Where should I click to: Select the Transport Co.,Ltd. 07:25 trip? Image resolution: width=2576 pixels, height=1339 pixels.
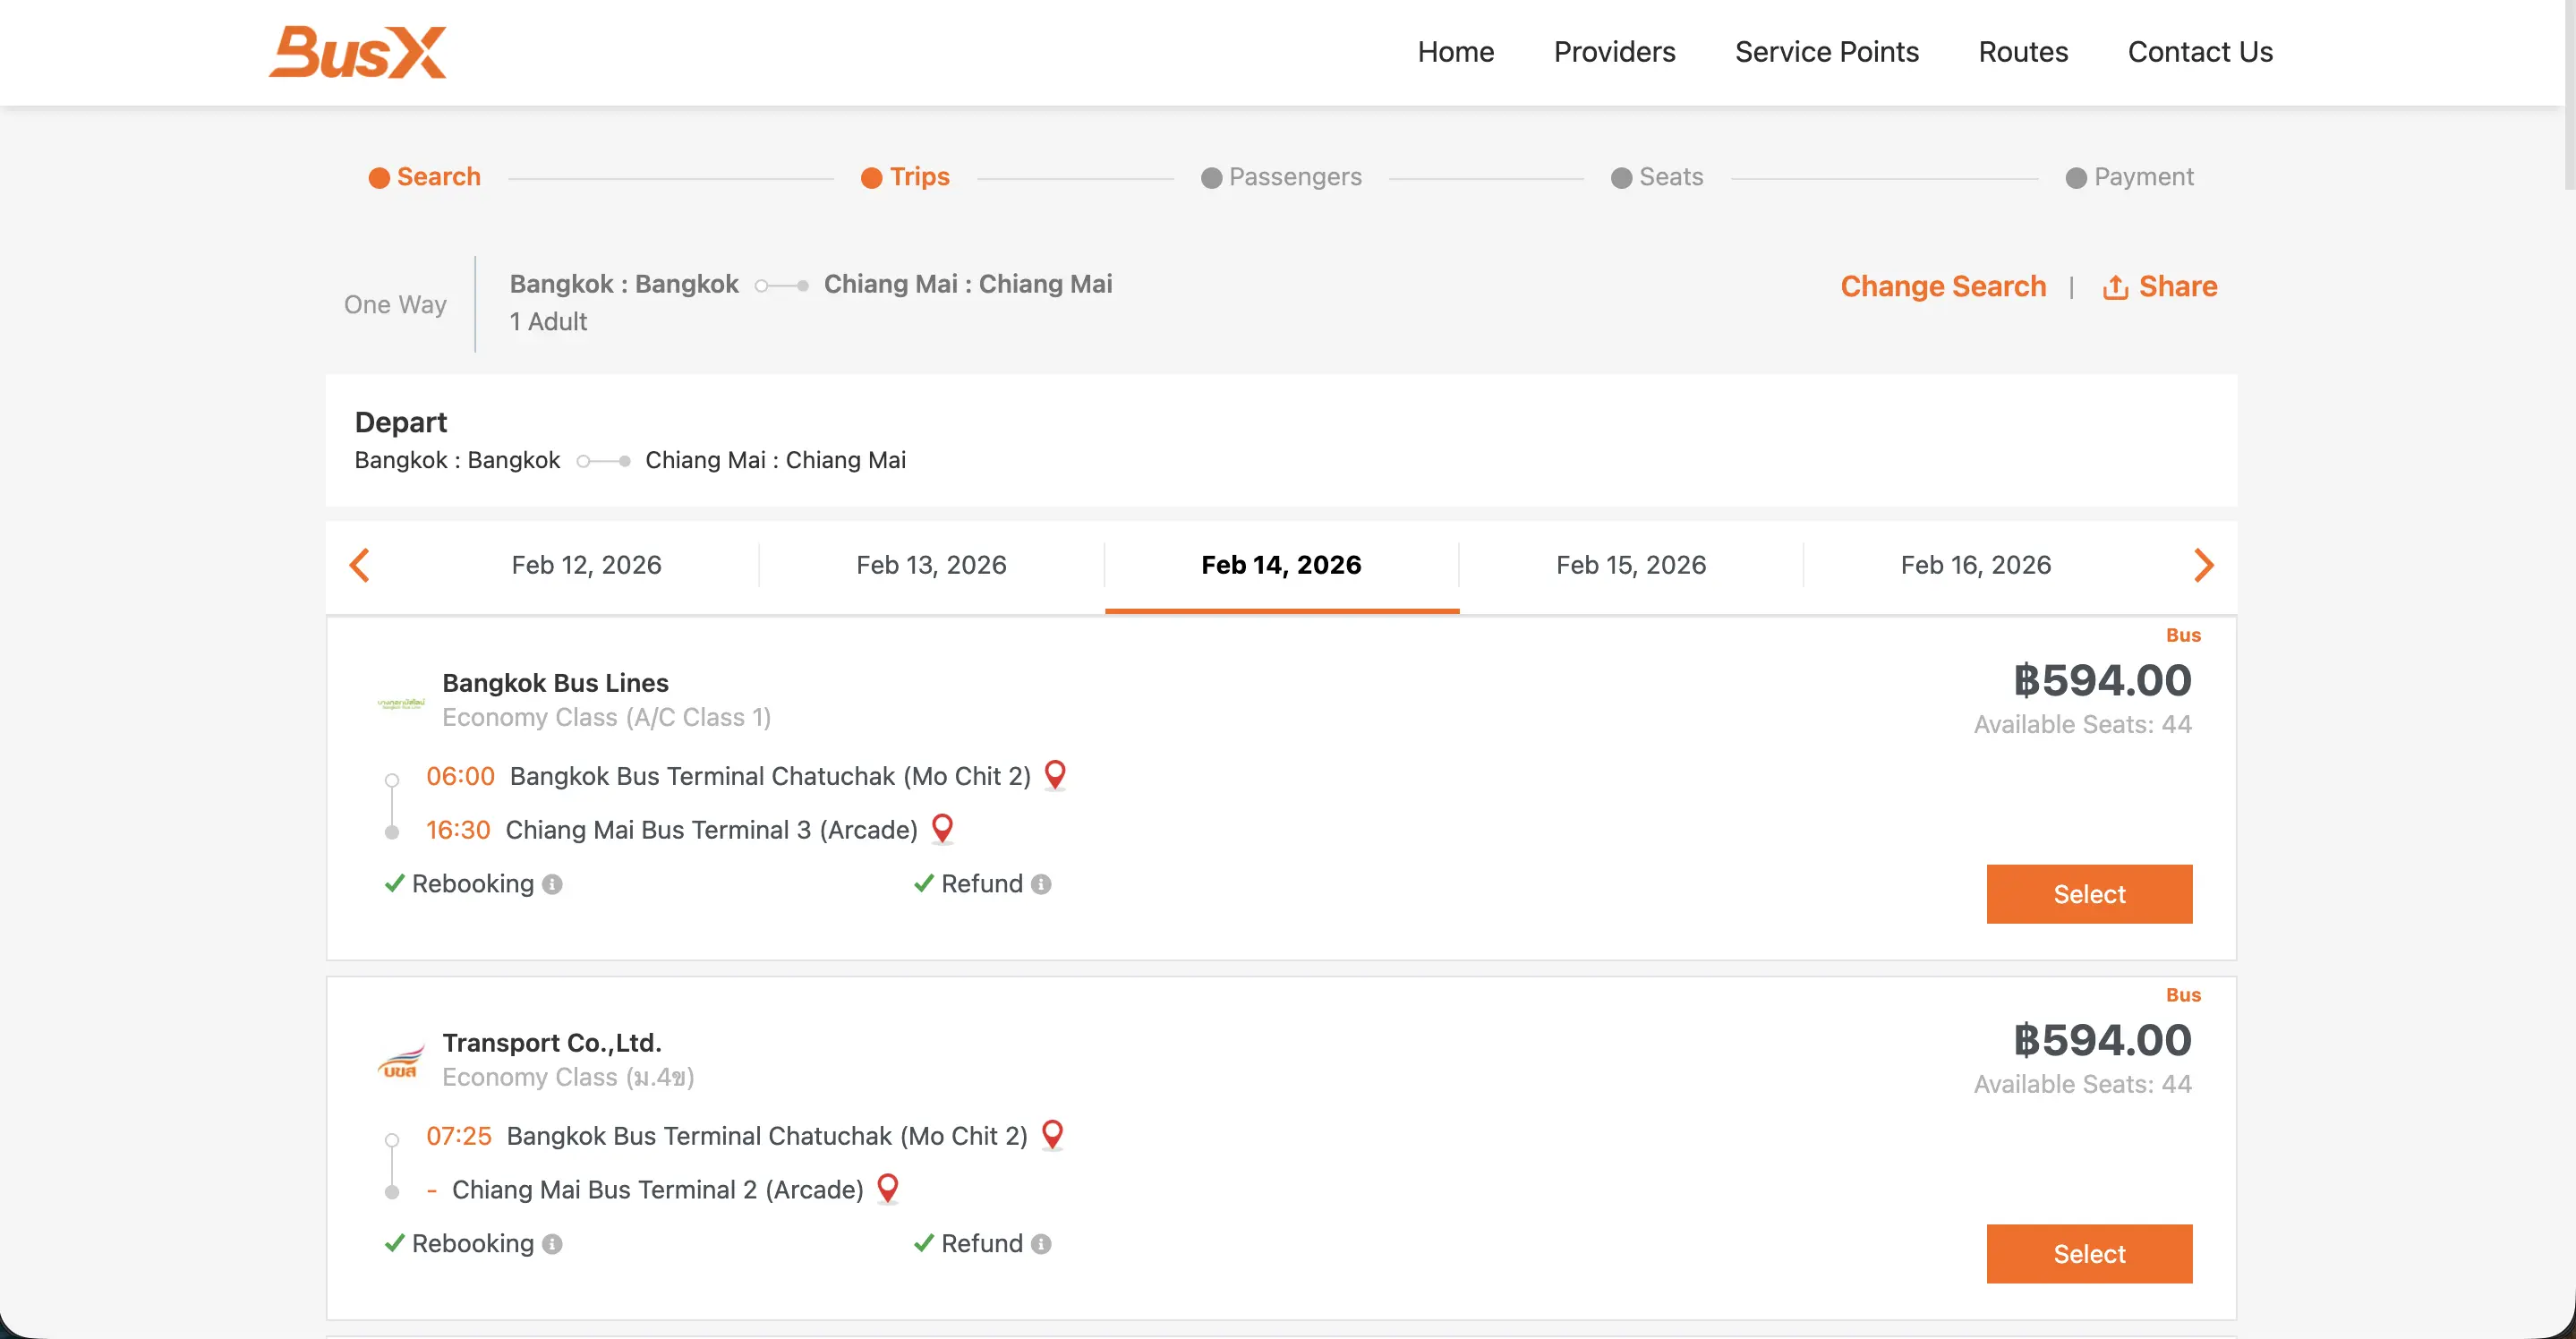coord(2088,1253)
